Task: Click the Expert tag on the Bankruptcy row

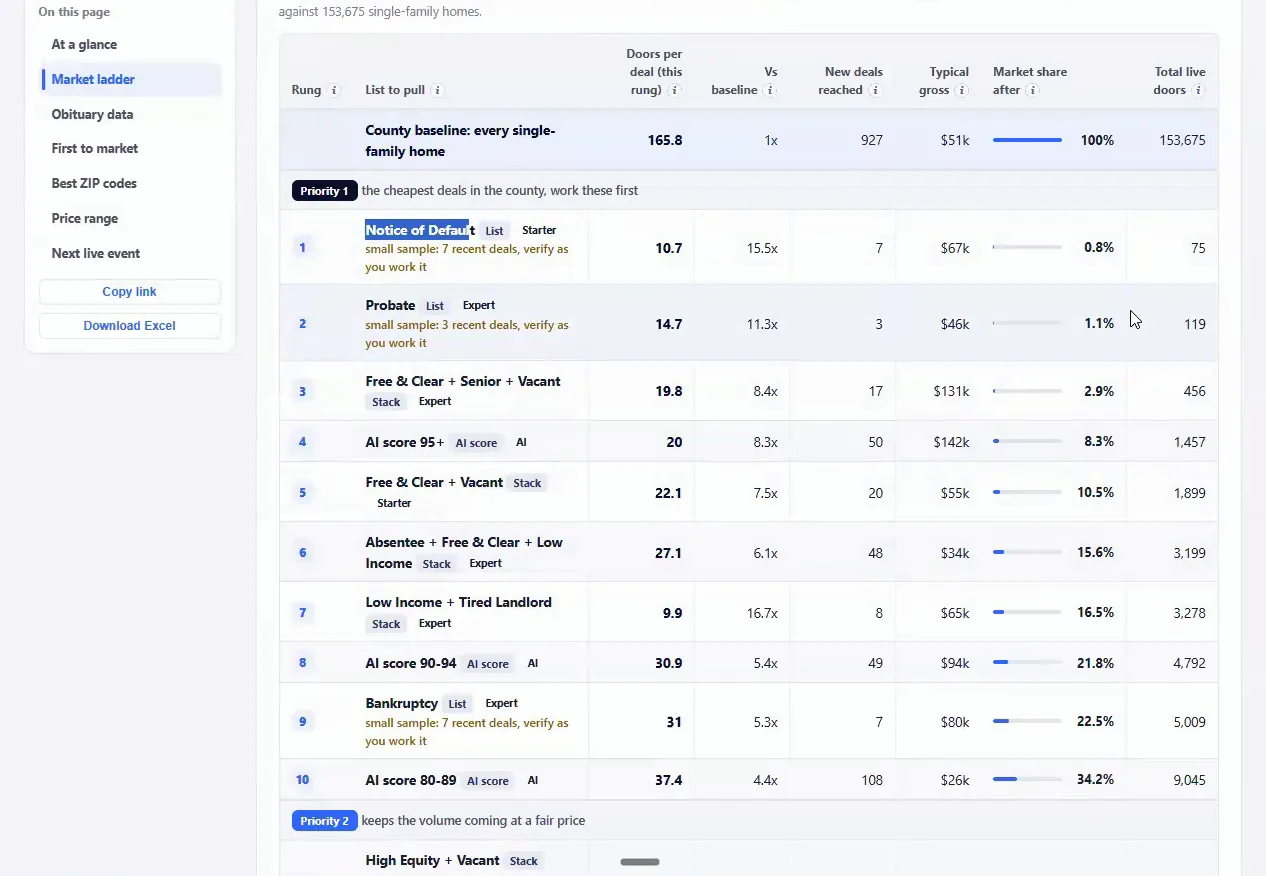Action: coord(501,703)
